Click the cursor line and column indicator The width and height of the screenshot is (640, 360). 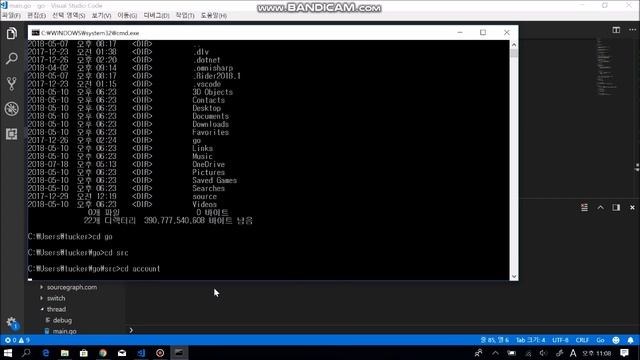pyautogui.click(x=495, y=340)
